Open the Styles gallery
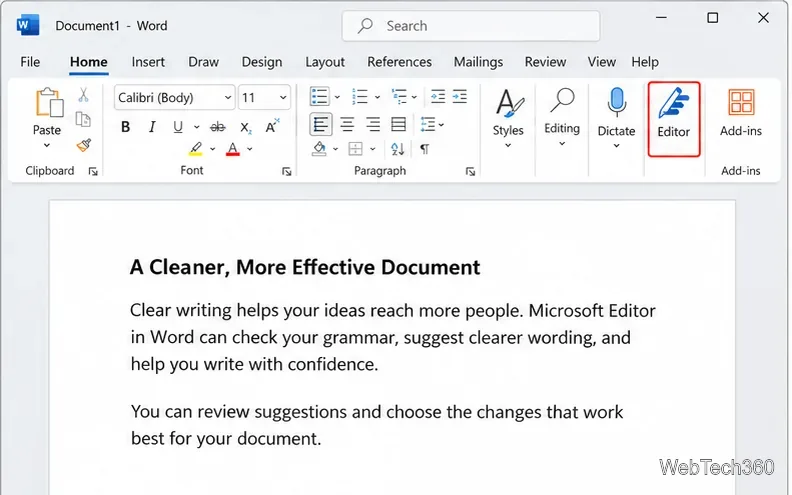 pos(508,119)
